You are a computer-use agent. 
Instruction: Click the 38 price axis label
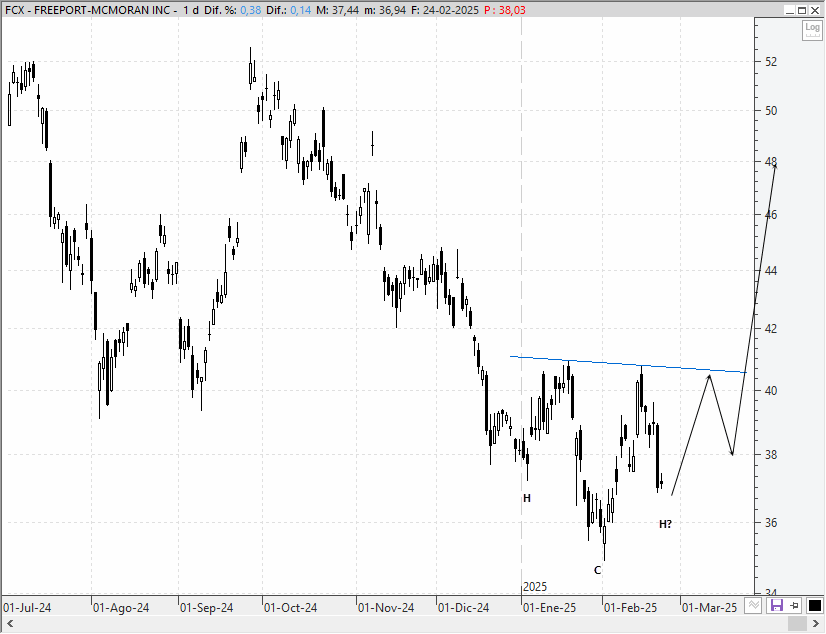point(771,454)
